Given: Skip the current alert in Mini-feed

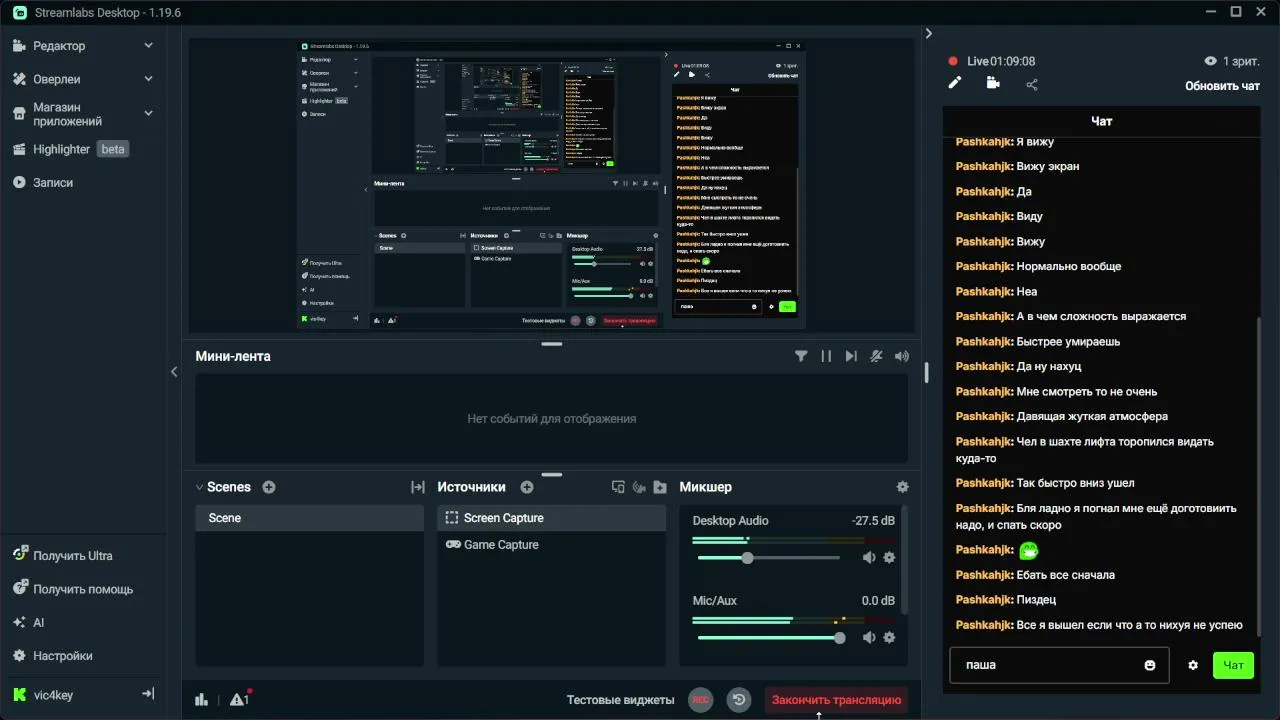Looking at the screenshot, I should coord(851,356).
